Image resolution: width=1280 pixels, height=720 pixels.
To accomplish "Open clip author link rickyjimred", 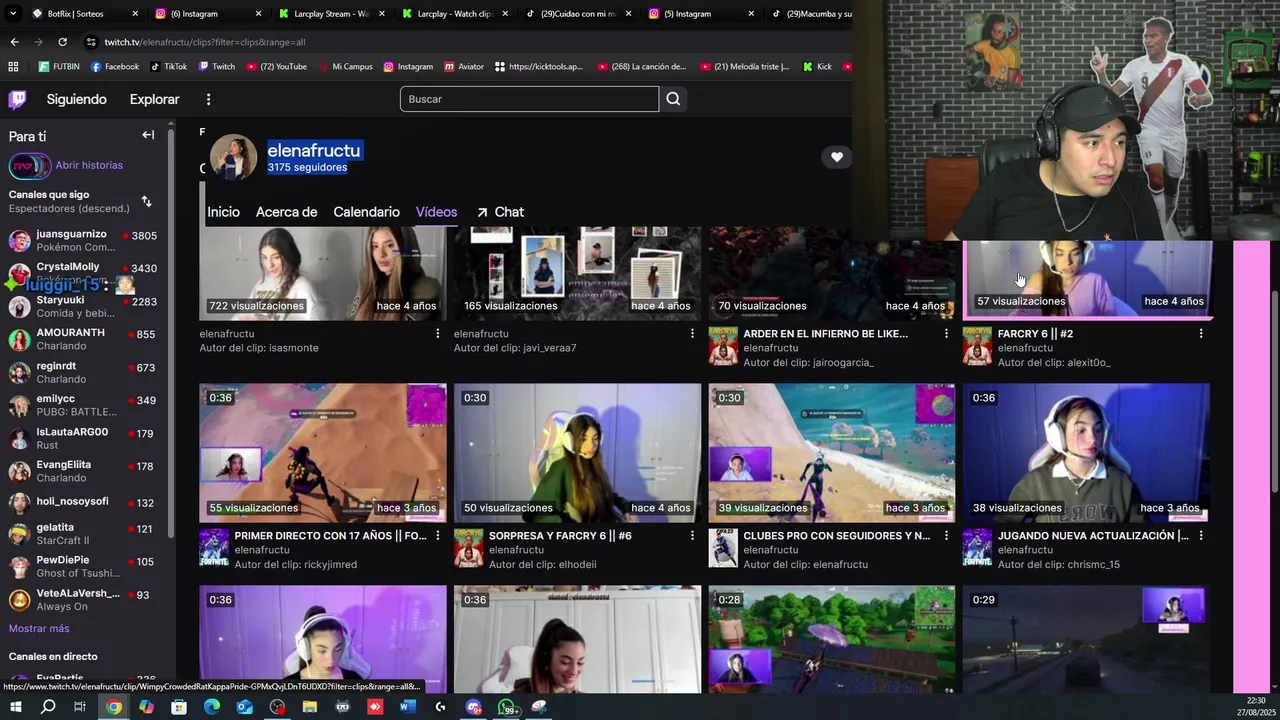I will (x=328, y=565).
